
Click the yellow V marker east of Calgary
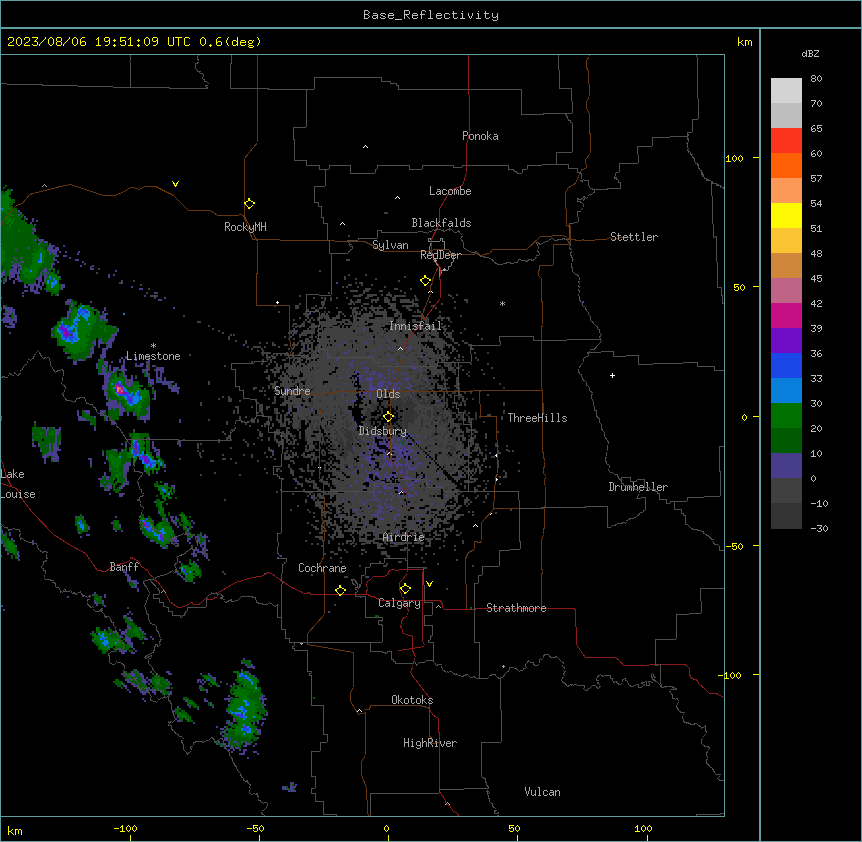(x=429, y=584)
